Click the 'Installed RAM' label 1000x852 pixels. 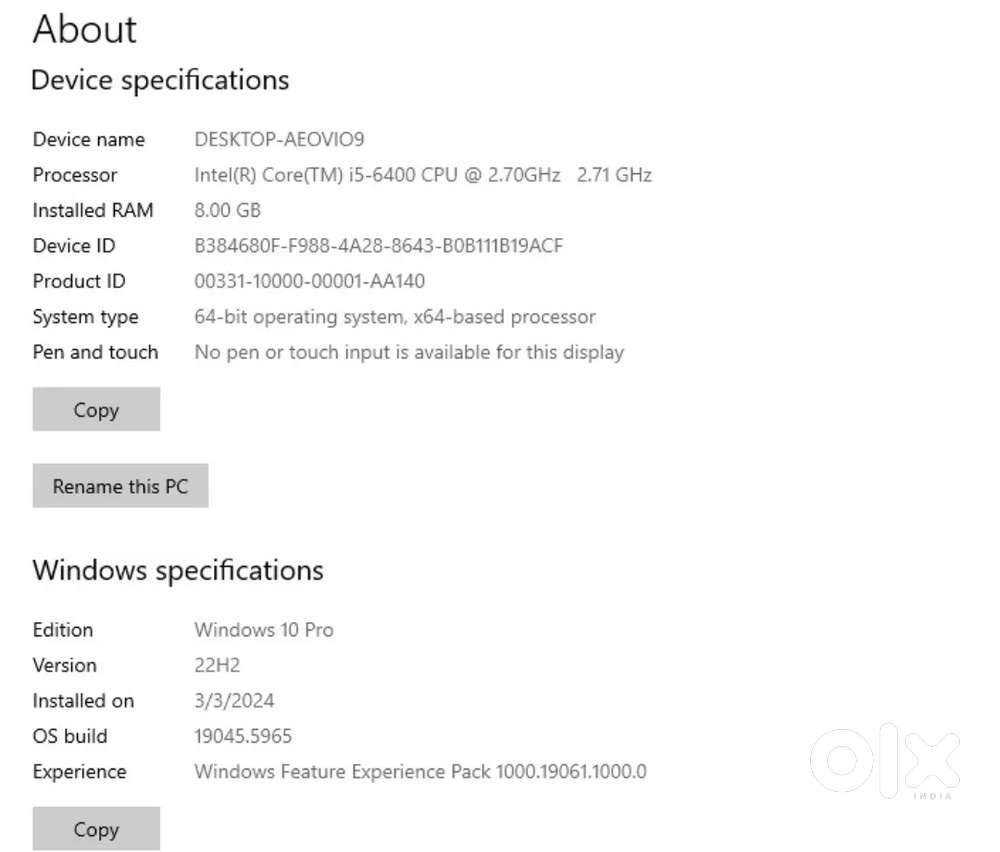93,210
